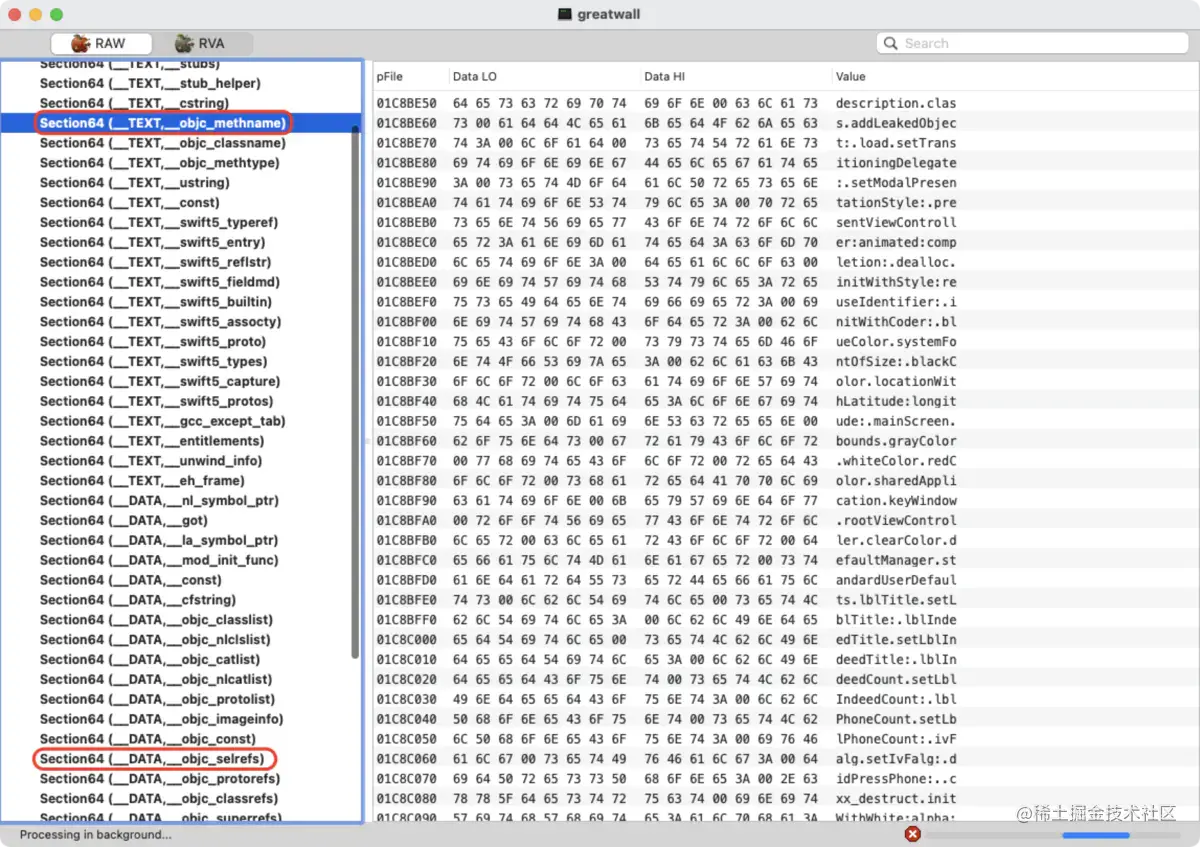The height and width of the screenshot is (847, 1200).
Task: Select Section64 (__TEXT,__unwind_info)
Action: (x=151, y=461)
